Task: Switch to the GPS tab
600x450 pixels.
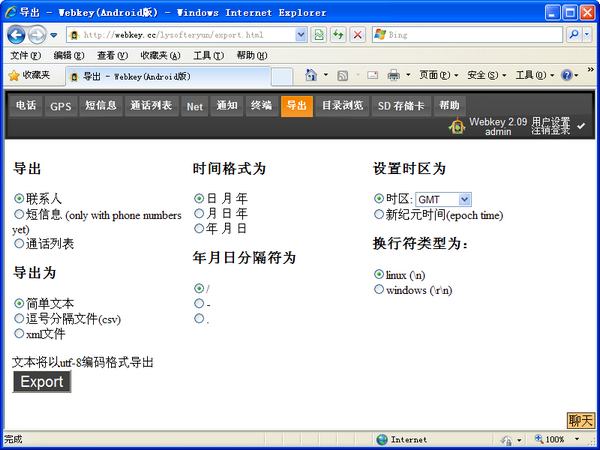Action: click(x=61, y=106)
